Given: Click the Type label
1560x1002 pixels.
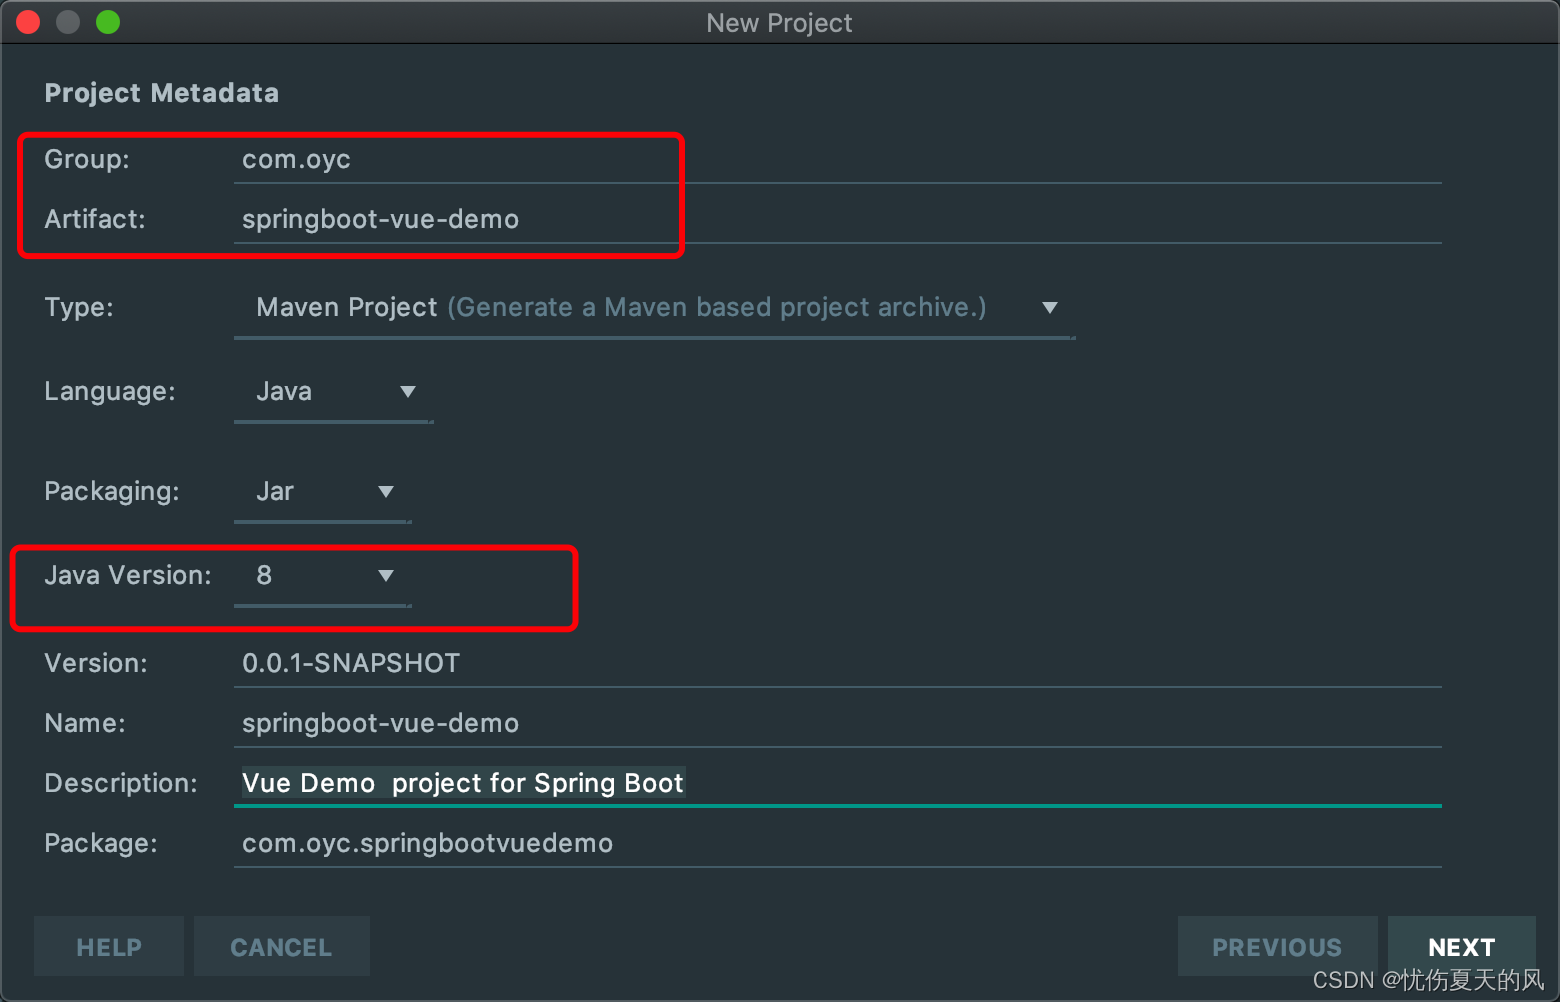Looking at the screenshot, I should pyautogui.click(x=79, y=307).
